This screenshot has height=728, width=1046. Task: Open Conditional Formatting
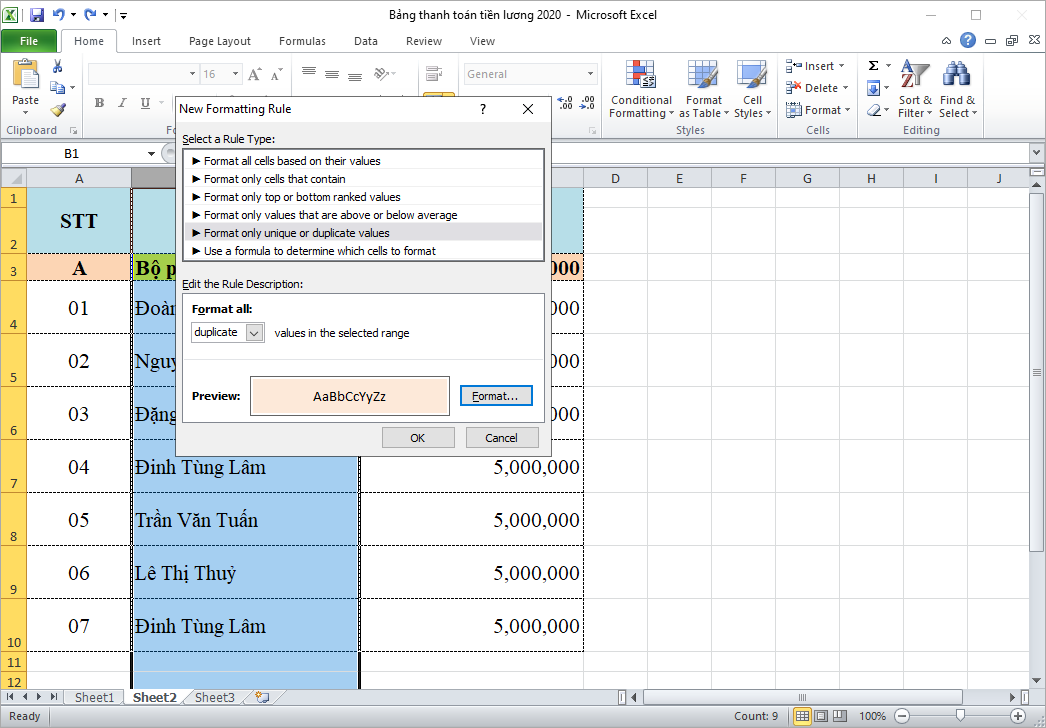coord(641,89)
